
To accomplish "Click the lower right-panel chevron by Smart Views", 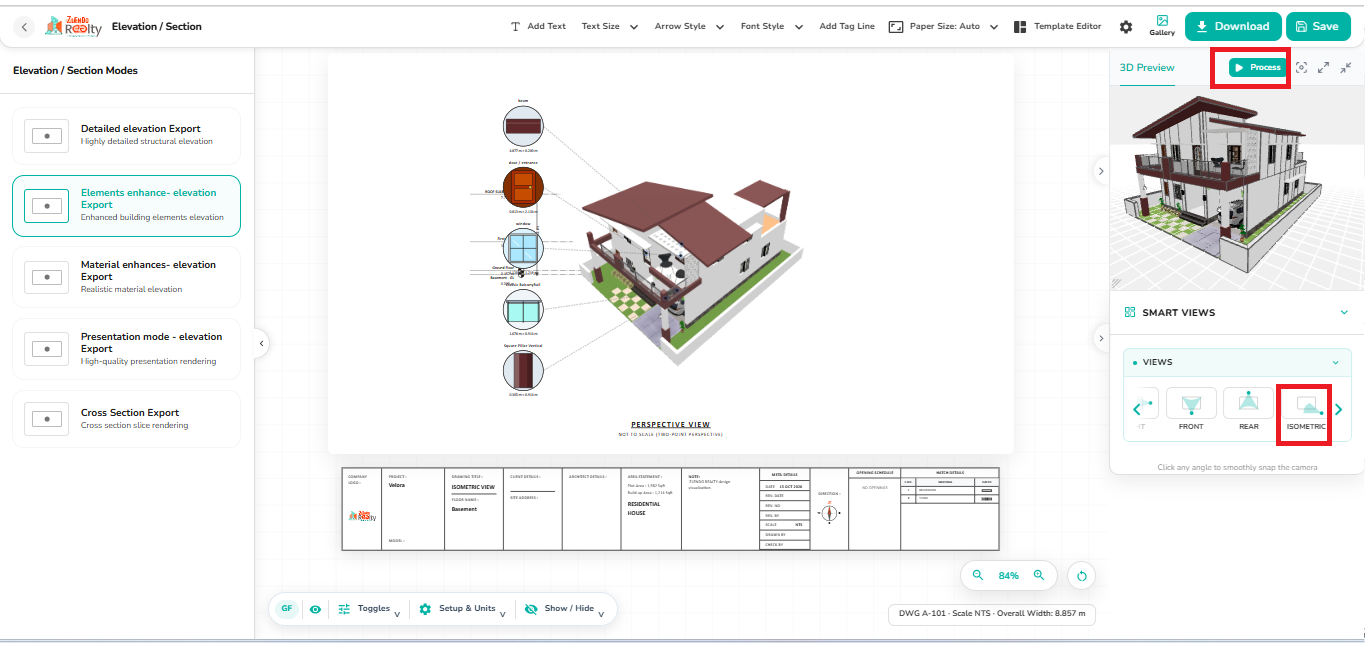I will (1101, 337).
